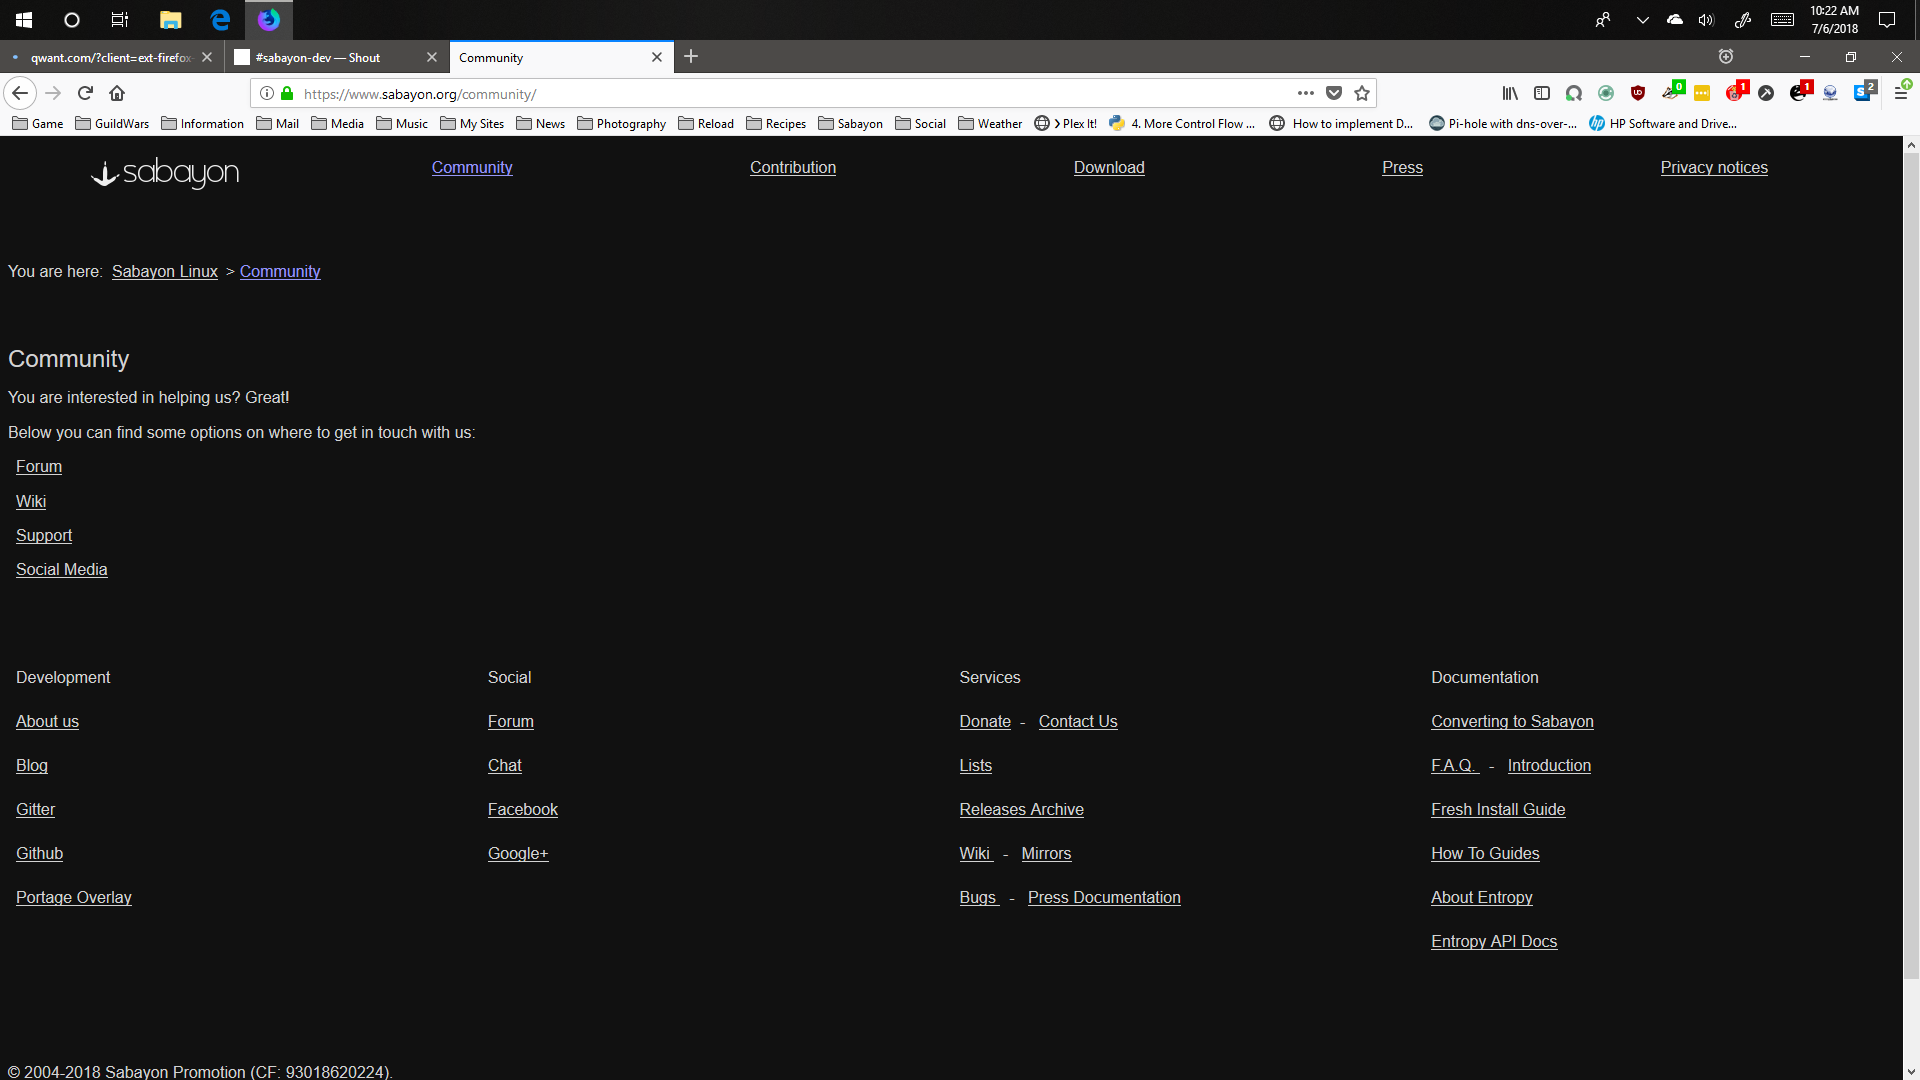Open the Firefox home page button
Screen dimensions: 1920x1080
[x=117, y=93]
